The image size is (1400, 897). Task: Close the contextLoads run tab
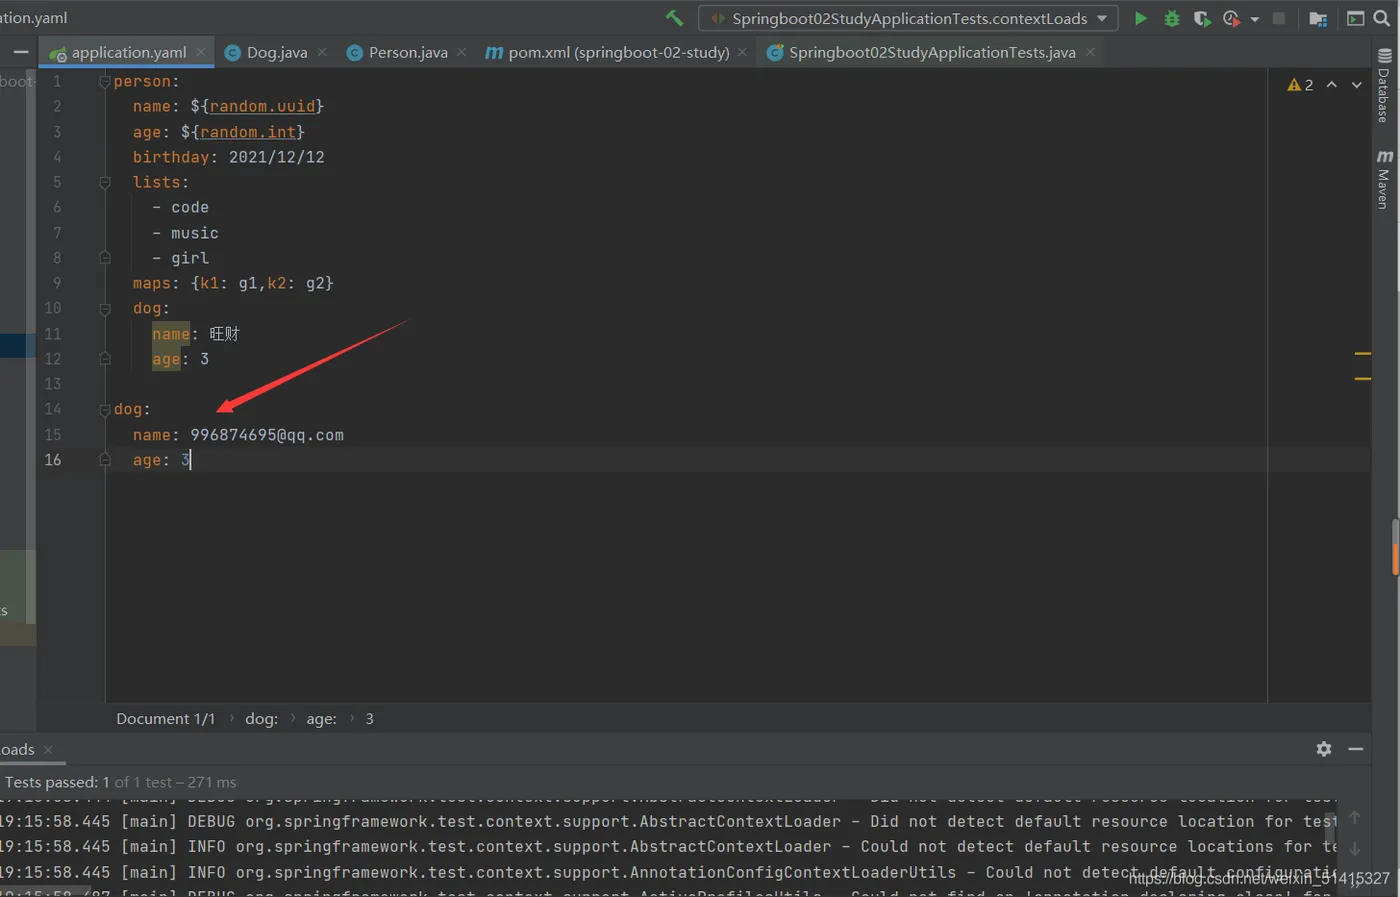48,750
